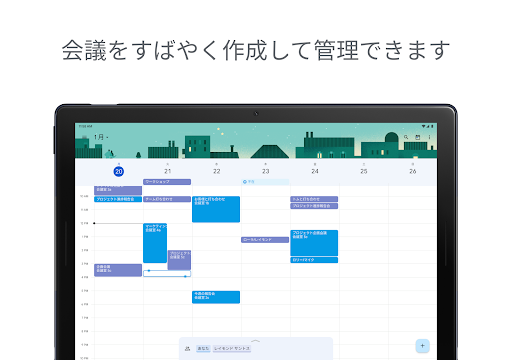The image size is (512, 360).
Task: Select date 22 in week header
Action: [x=217, y=171]
